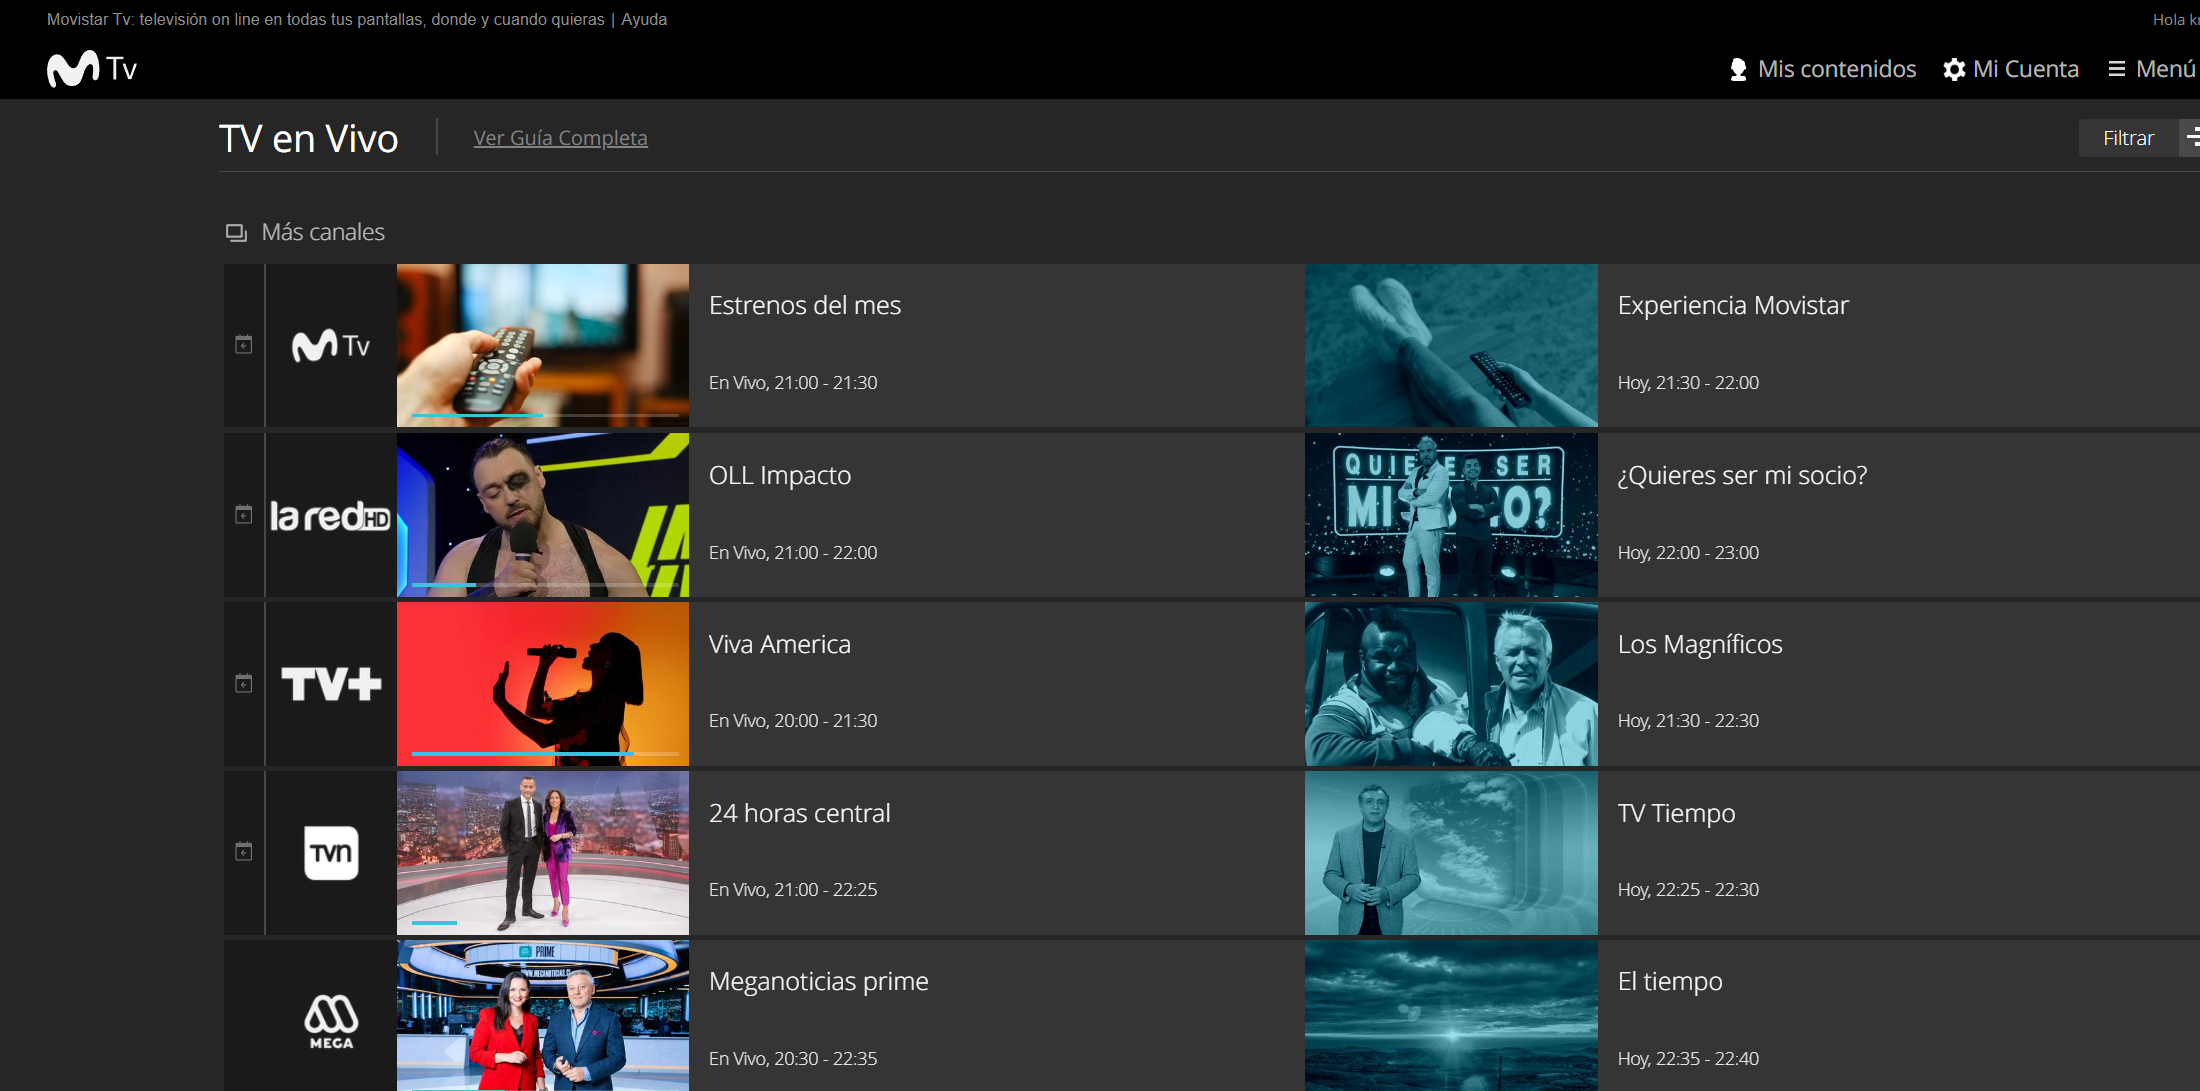This screenshot has height=1091, width=2200.
Task: Open the Menú hamburger menu
Action: (x=2152, y=69)
